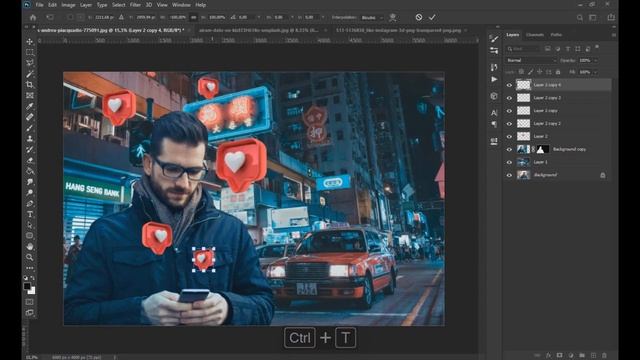Select the Rectangular Marquee tool
Image resolution: width=640 pixels, height=360 pixels.
30,52
